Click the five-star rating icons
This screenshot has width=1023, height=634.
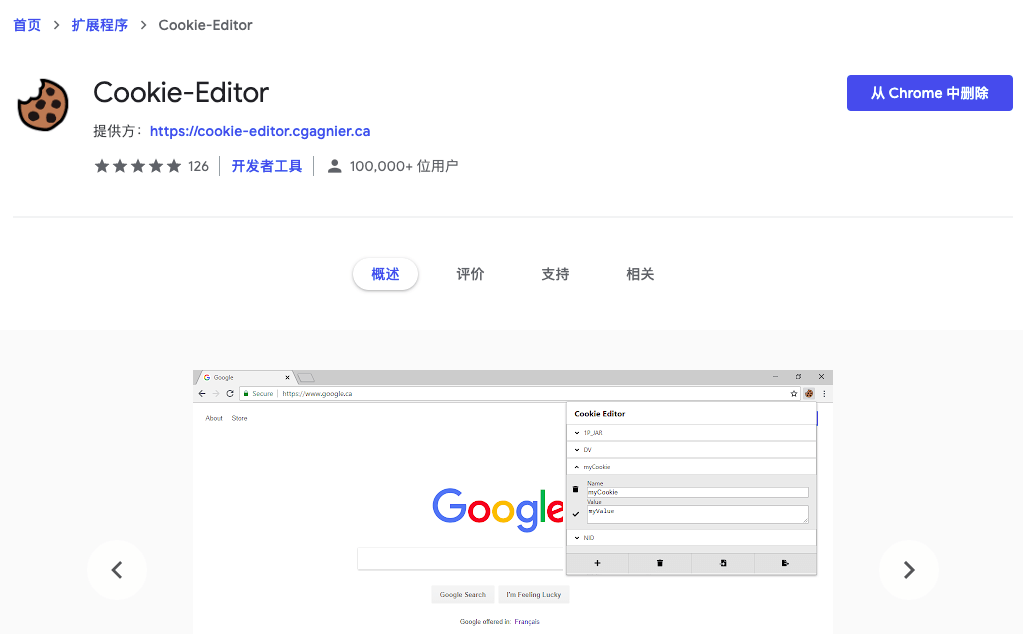[x=138, y=166]
